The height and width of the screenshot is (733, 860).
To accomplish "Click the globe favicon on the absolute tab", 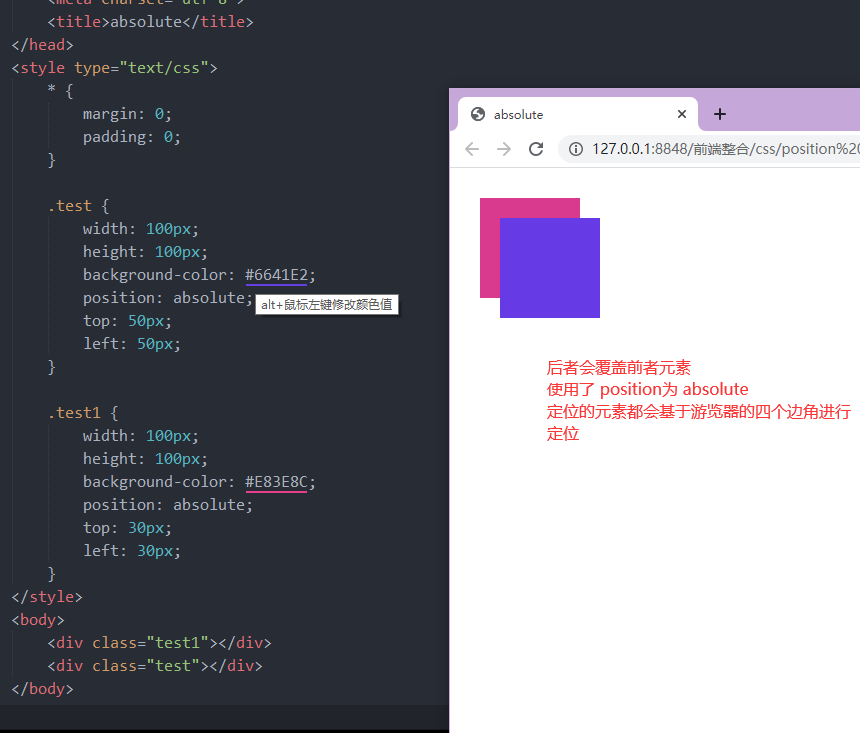I will point(477,114).
